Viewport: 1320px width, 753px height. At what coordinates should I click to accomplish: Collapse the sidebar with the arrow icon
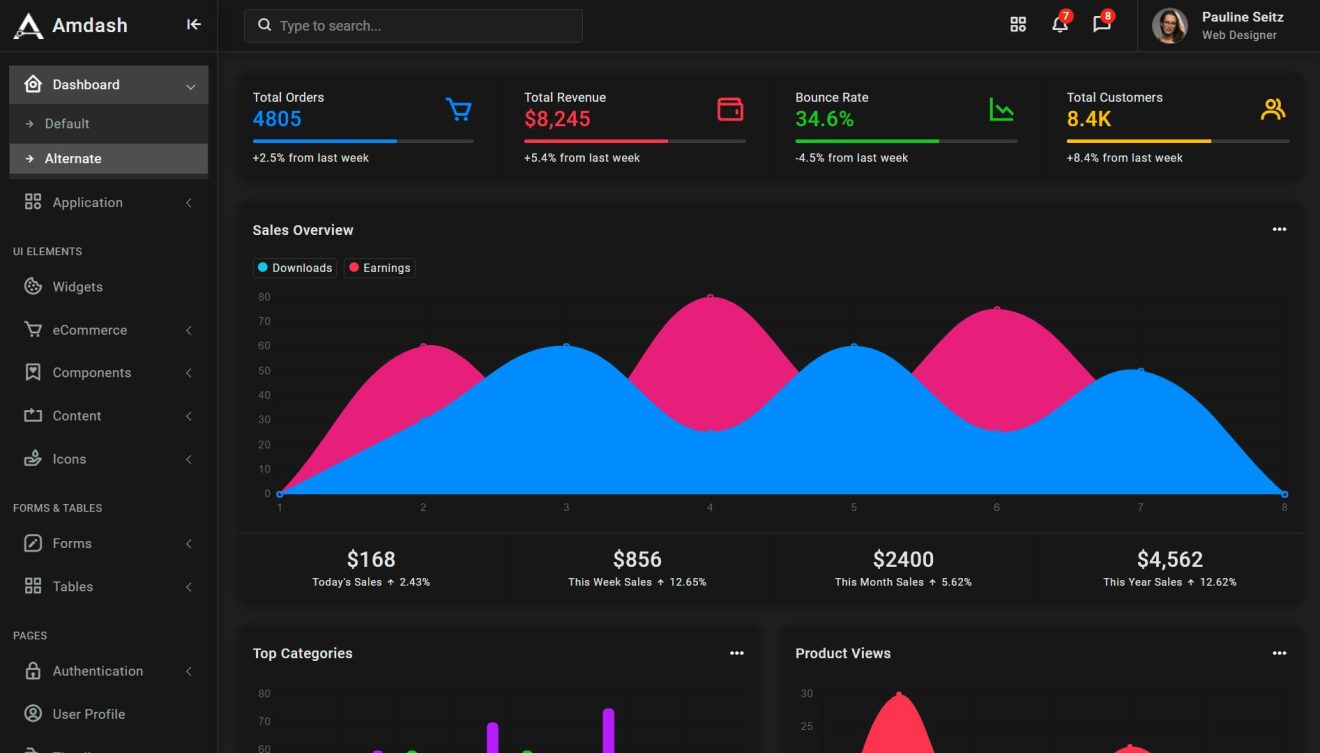click(194, 24)
